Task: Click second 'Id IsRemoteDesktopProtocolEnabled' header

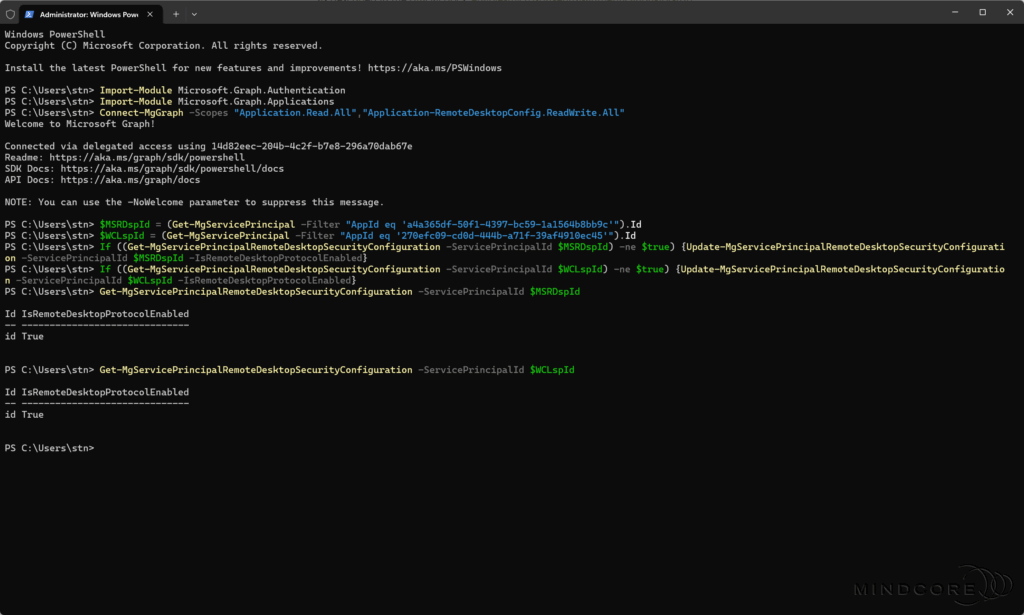Action: (x=97, y=392)
